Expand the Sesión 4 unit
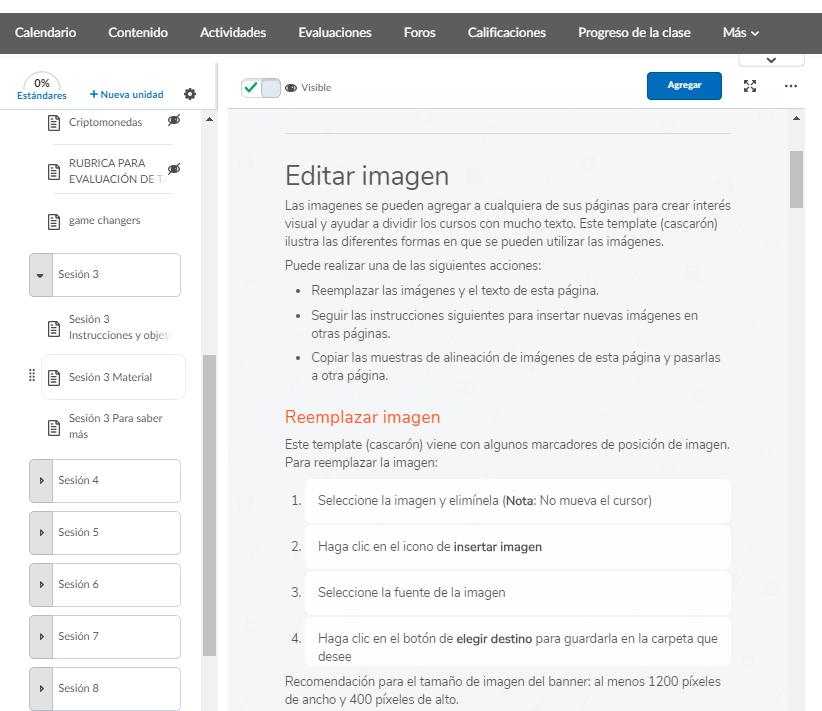Screen dimensions: 822x711 (x=41, y=481)
